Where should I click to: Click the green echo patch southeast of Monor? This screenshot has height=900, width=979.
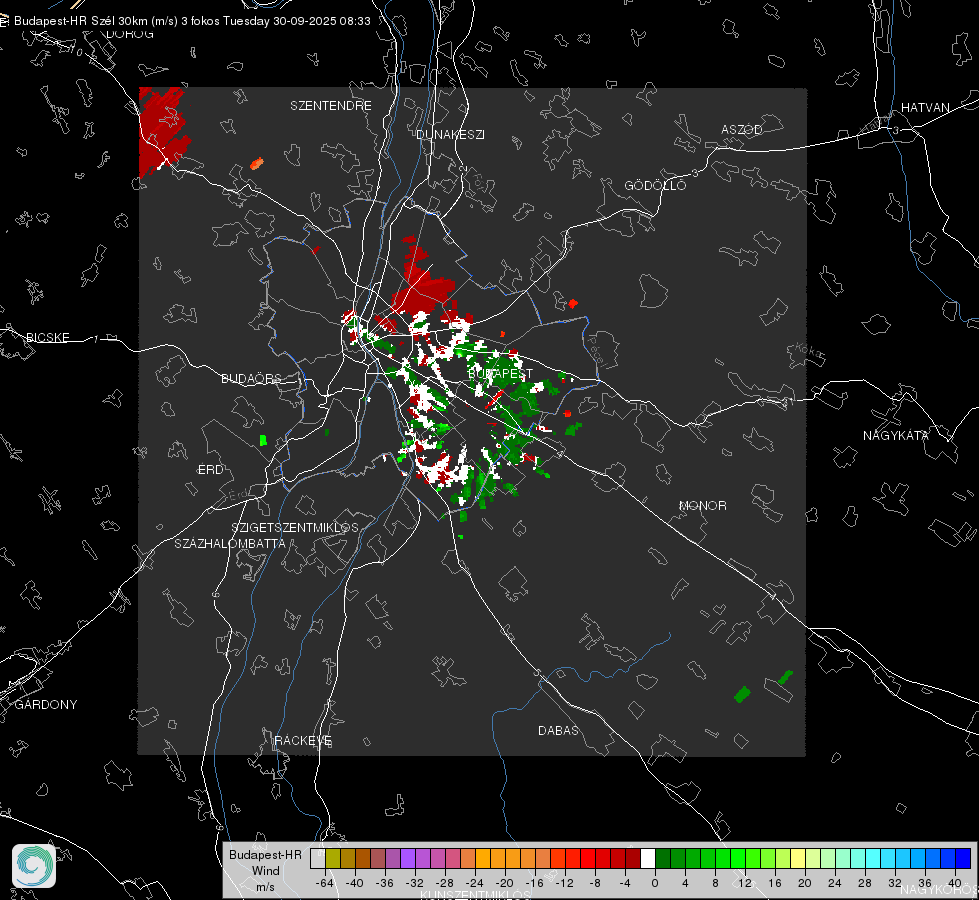[x=742, y=693]
